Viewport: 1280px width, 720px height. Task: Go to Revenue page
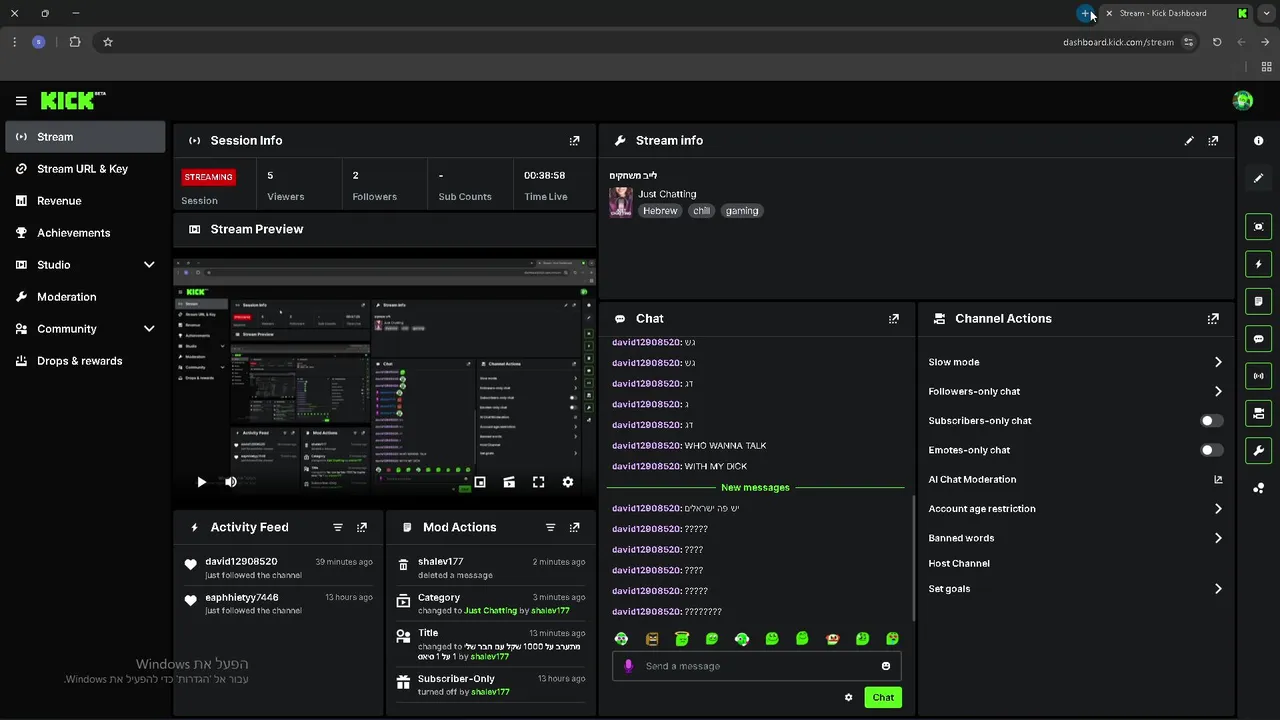pos(85,201)
